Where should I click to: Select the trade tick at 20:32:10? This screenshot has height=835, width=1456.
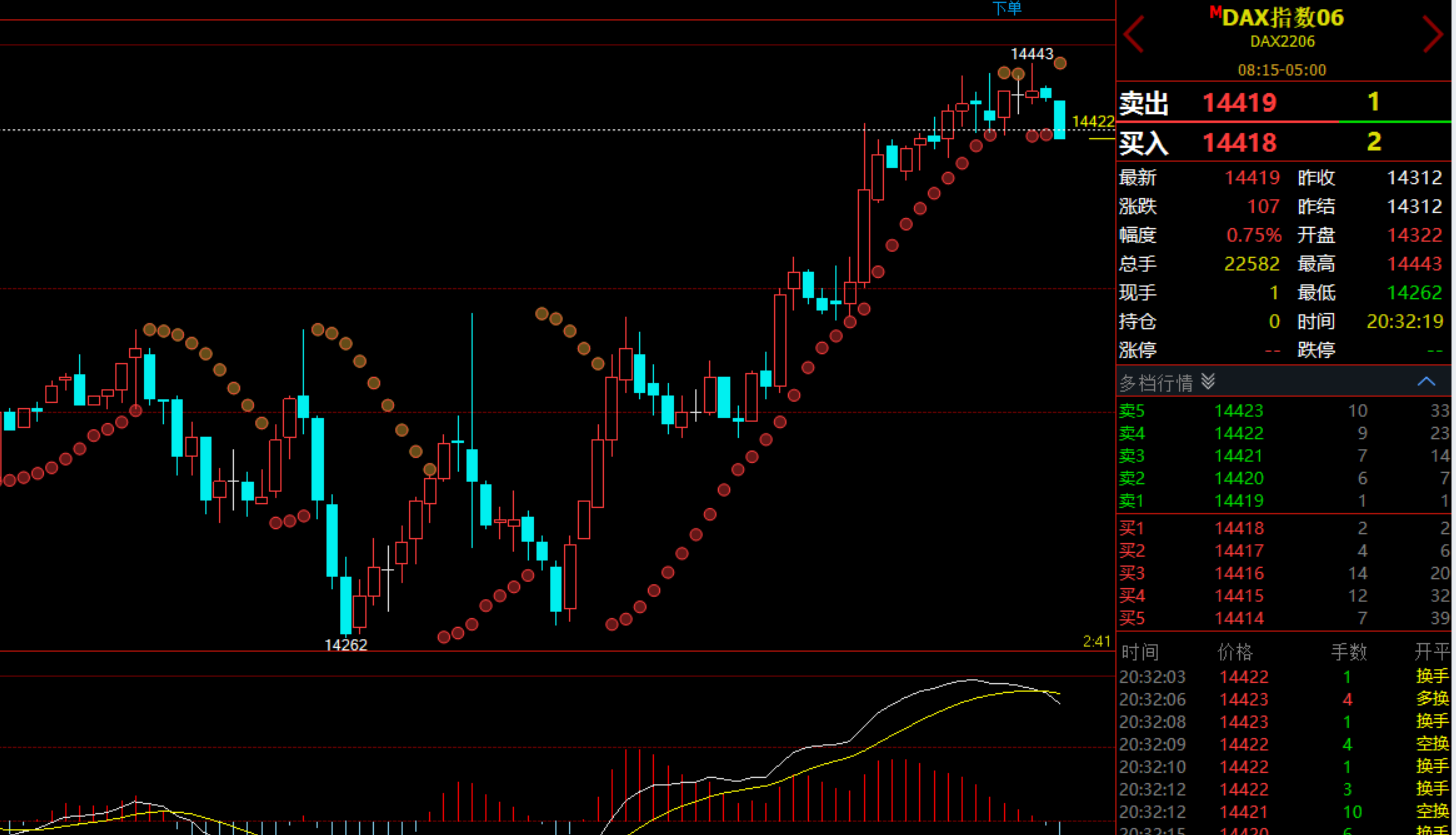point(1284,767)
